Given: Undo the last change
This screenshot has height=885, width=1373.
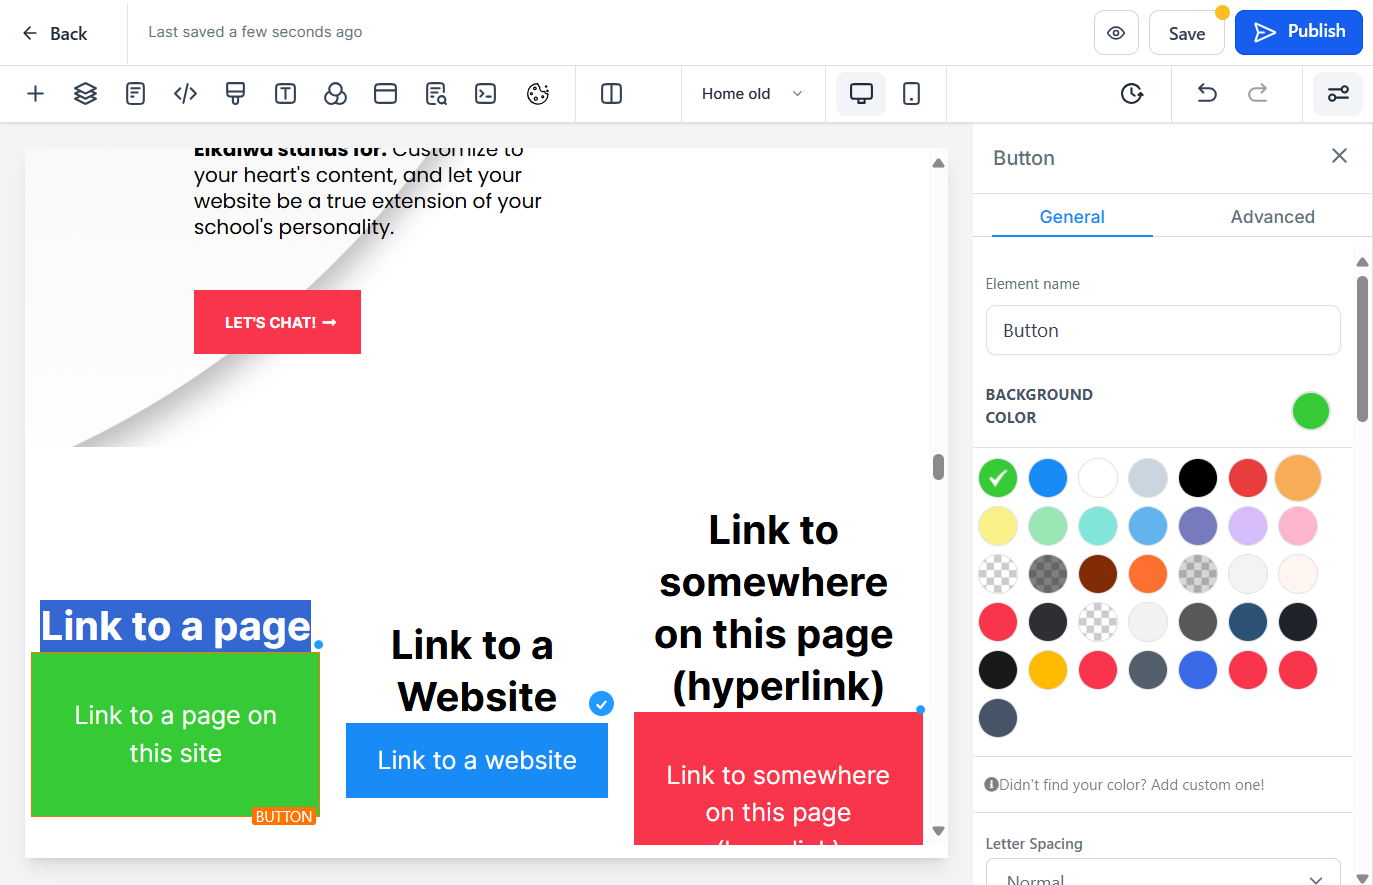Looking at the screenshot, I should pos(1207,94).
